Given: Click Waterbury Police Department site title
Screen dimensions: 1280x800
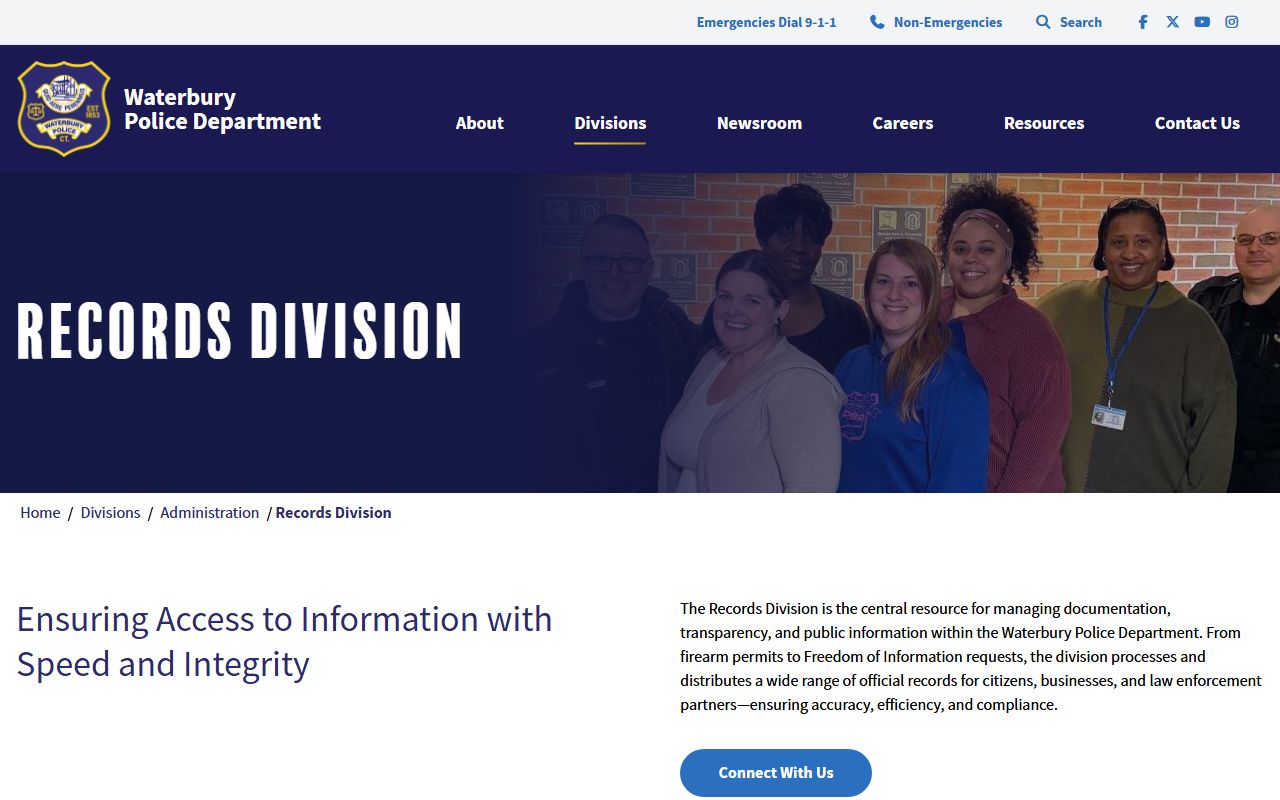Looking at the screenshot, I should click(x=222, y=110).
